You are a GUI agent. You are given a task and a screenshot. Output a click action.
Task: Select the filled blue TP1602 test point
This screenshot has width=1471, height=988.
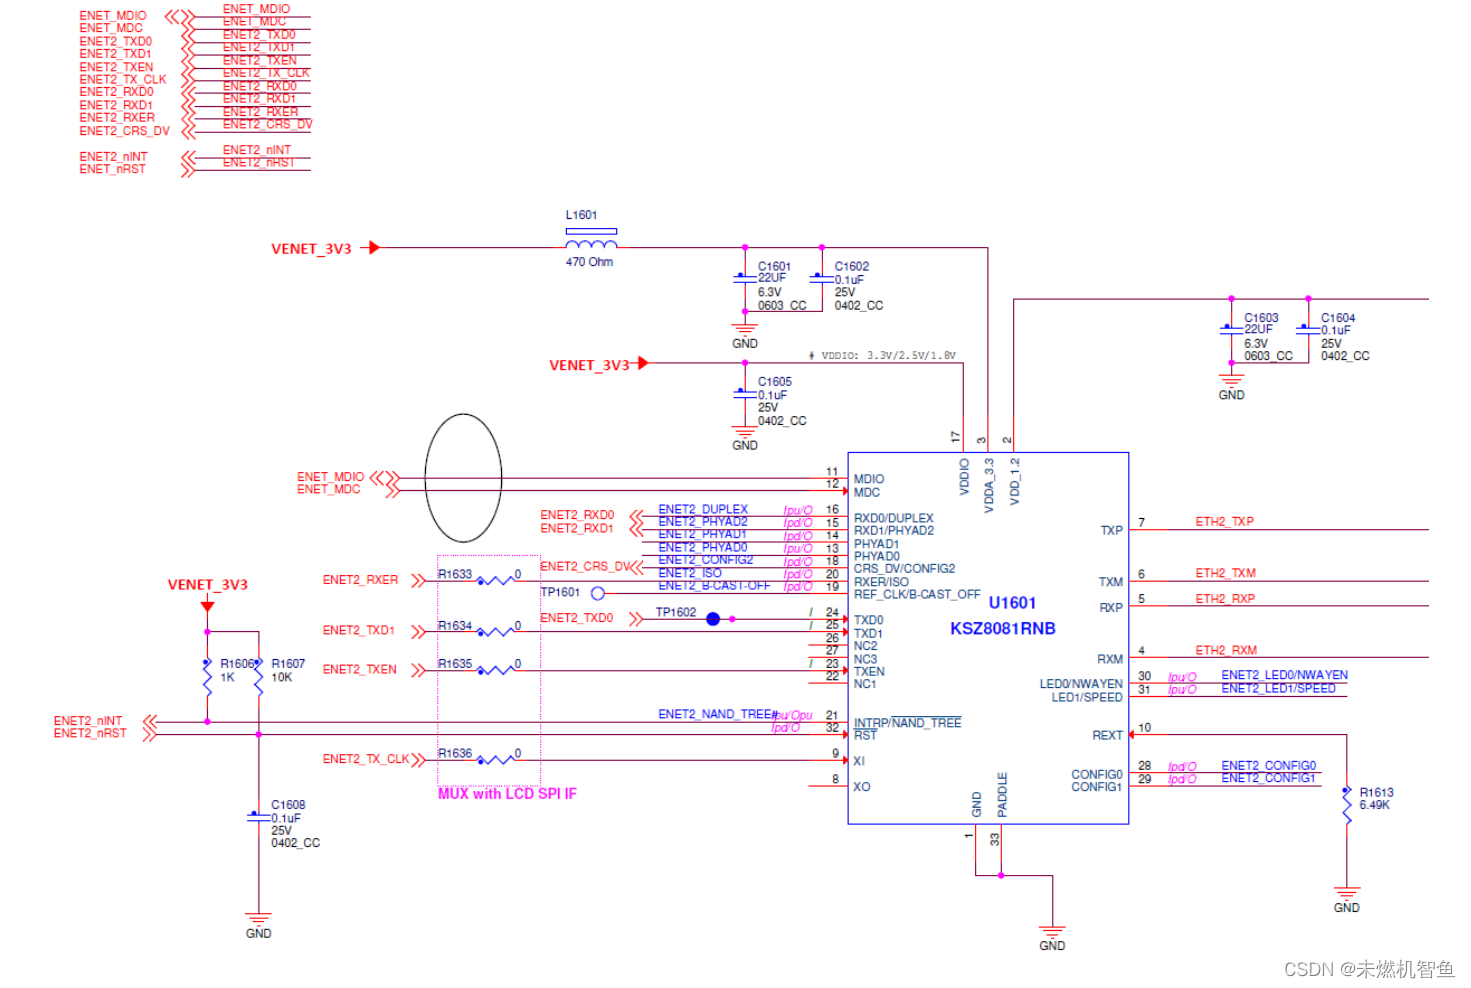point(713,619)
